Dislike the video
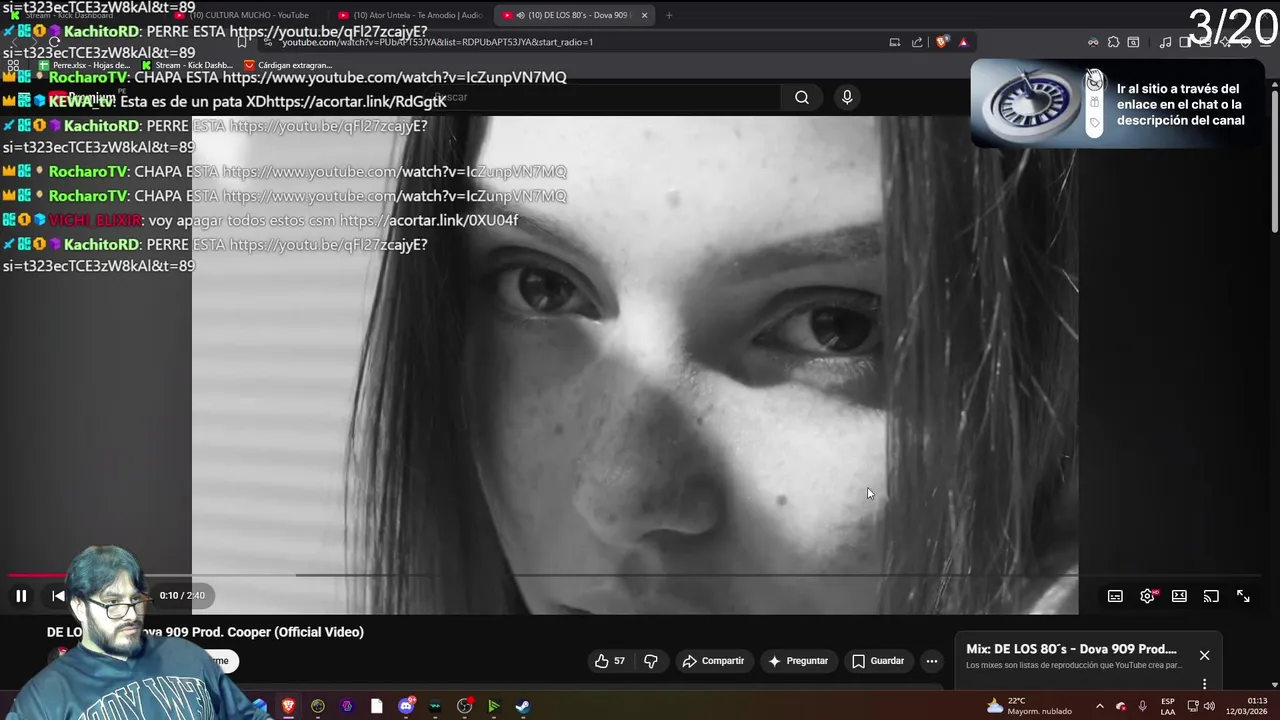Image resolution: width=1280 pixels, height=720 pixels. pyautogui.click(x=651, y=661)
